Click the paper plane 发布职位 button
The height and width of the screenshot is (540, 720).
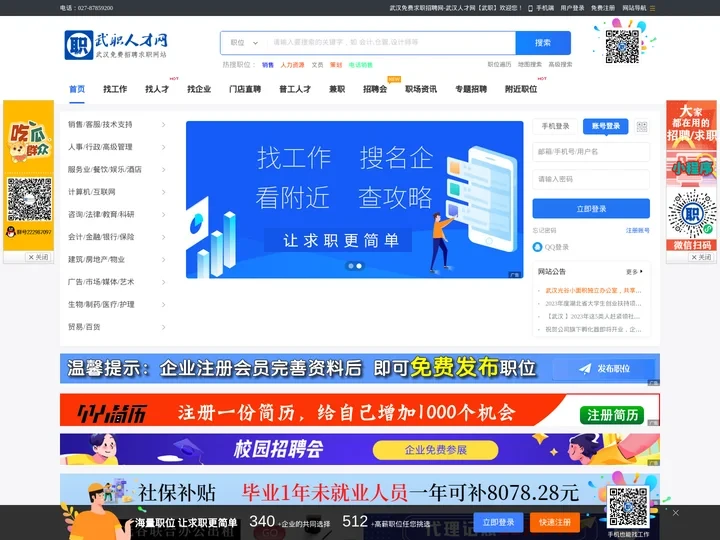pyautogui.click(x=604, y=368)
